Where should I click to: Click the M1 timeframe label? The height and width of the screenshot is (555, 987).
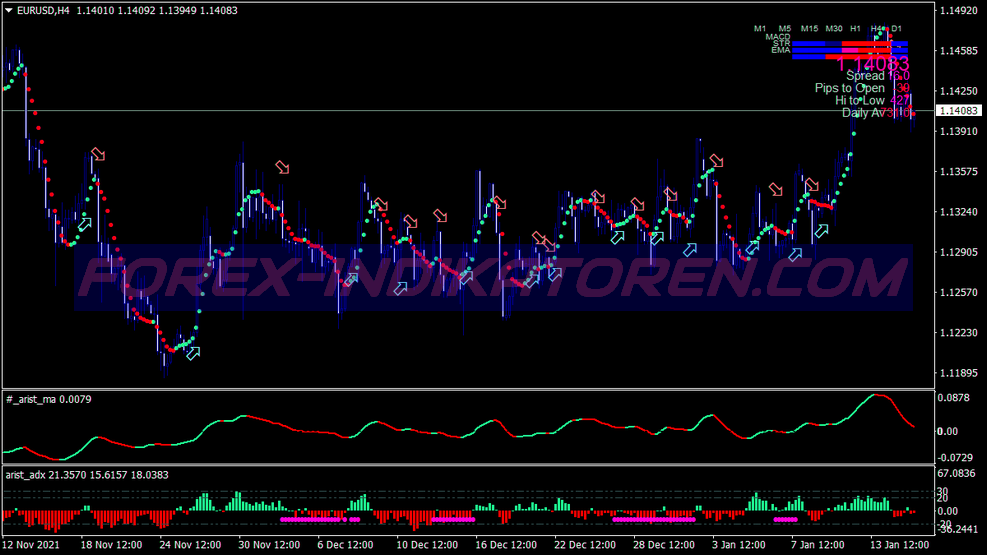click(x=760, y=28)
